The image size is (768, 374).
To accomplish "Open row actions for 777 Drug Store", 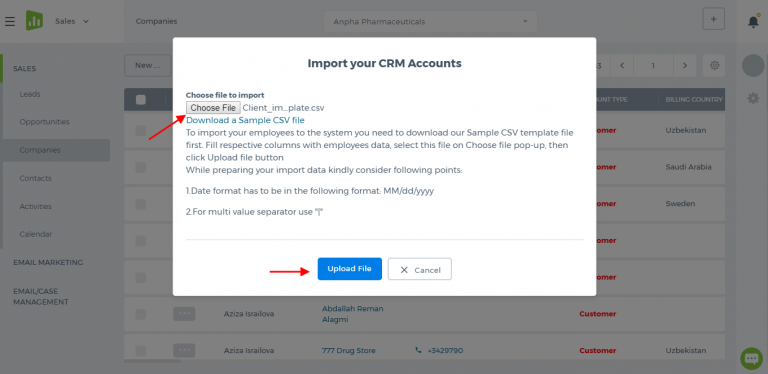I will (x=184, y=351).
